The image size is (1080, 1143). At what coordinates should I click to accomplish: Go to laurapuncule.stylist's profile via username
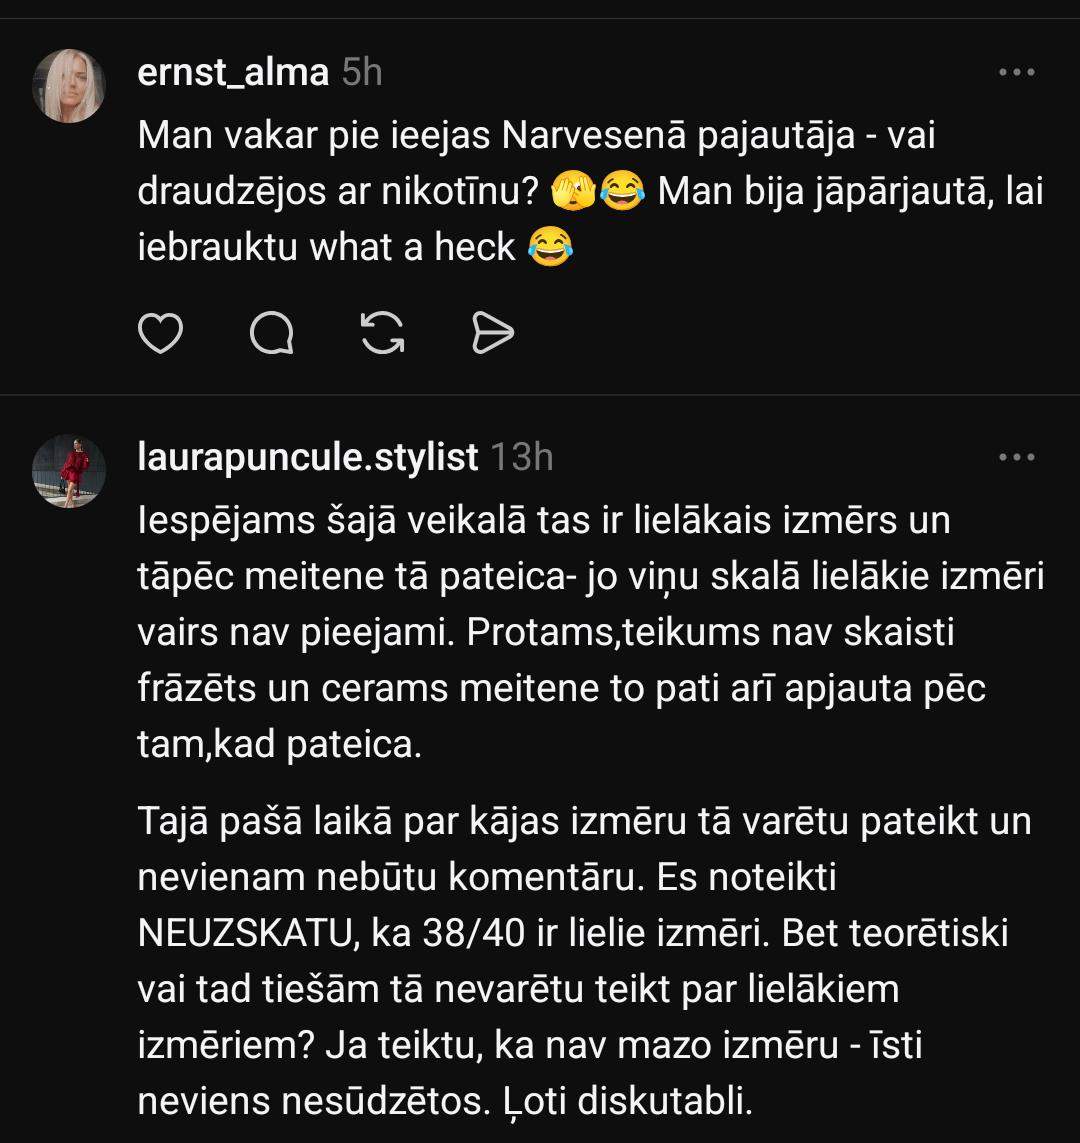(308, 458)
